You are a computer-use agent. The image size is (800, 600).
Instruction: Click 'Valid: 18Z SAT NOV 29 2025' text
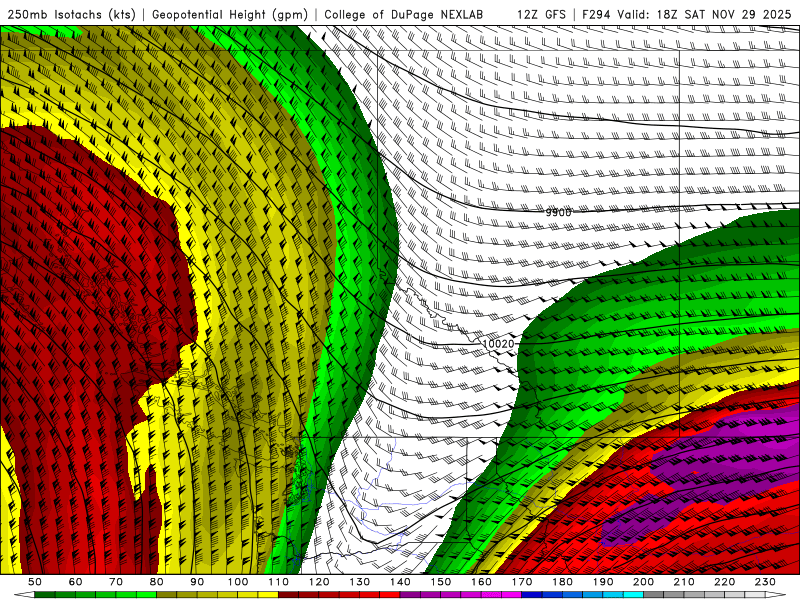[705, 14]
